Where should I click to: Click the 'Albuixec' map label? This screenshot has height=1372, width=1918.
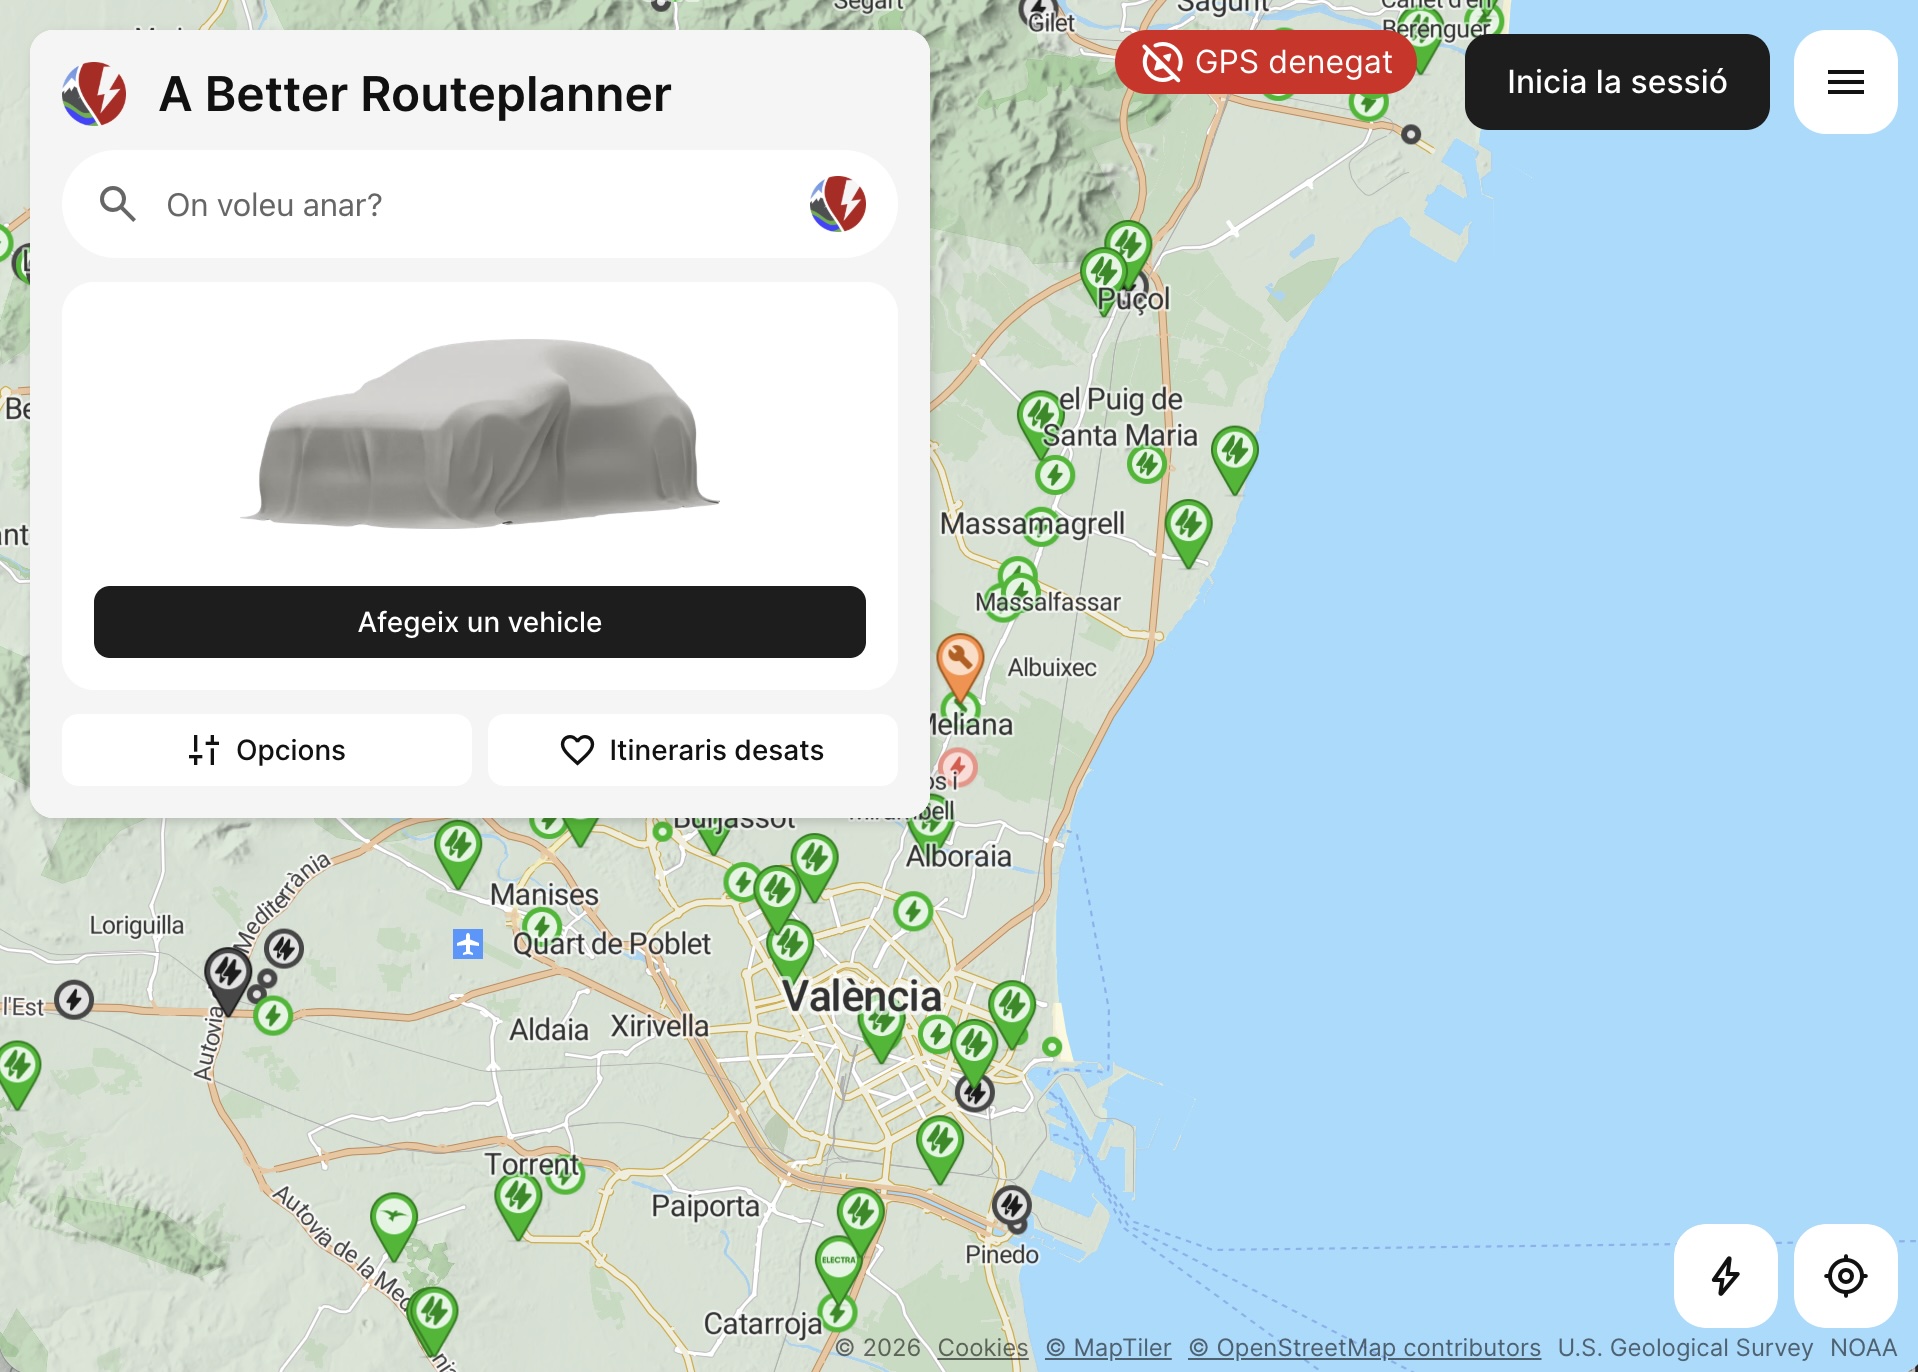(x=1052, y=667)
